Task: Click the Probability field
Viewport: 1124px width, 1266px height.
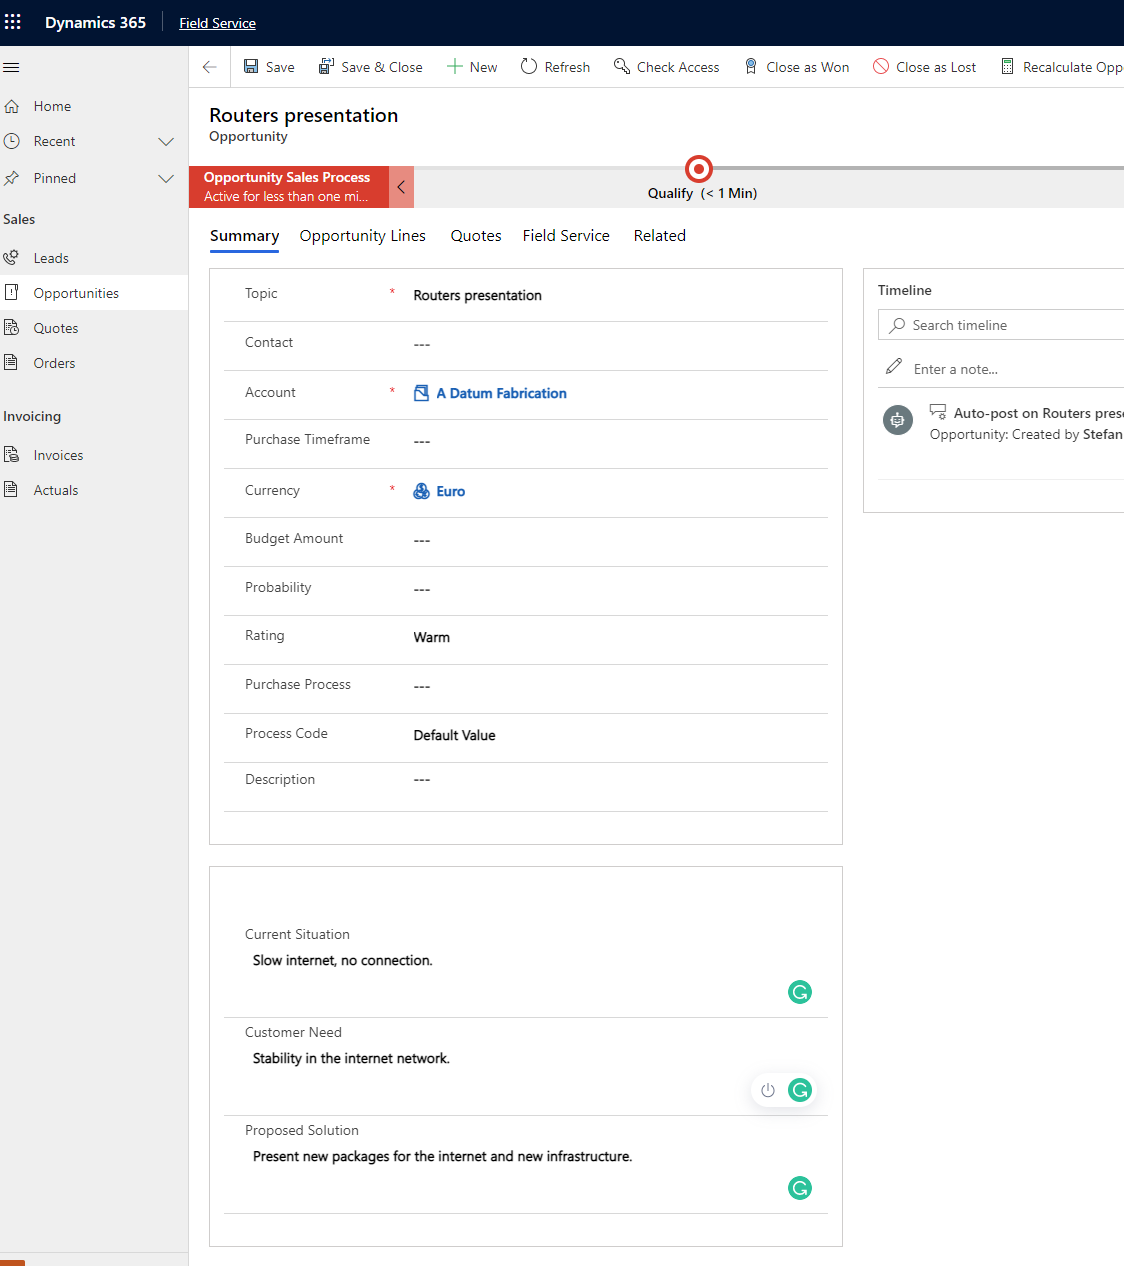Action: pos(619,588)
